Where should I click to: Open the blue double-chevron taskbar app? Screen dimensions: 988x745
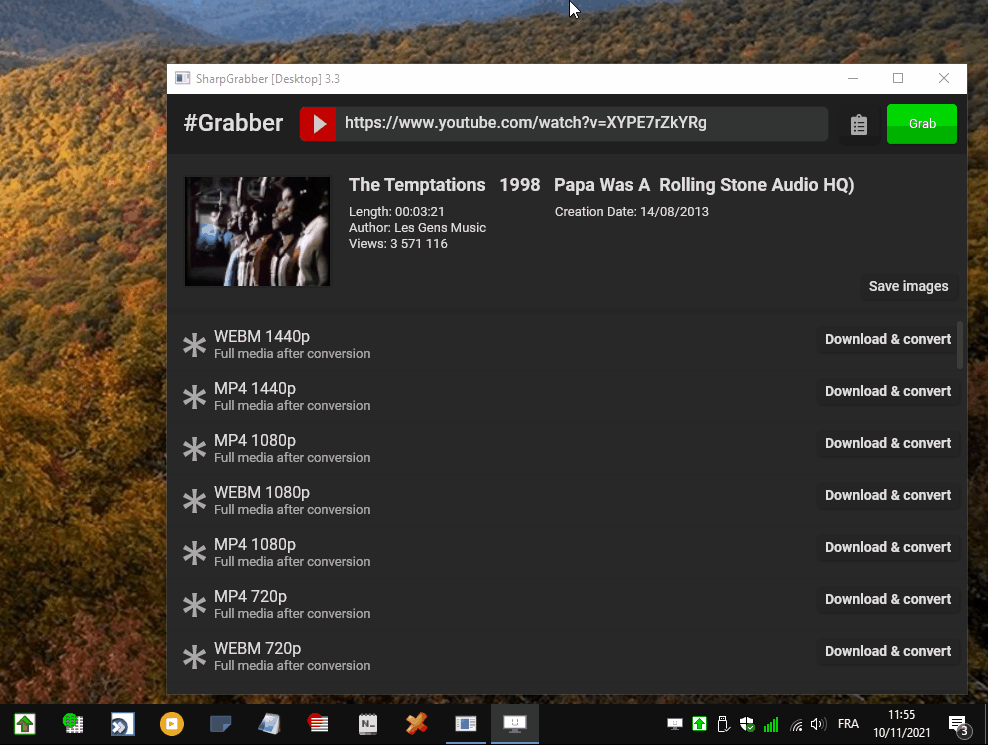[122, 724]
